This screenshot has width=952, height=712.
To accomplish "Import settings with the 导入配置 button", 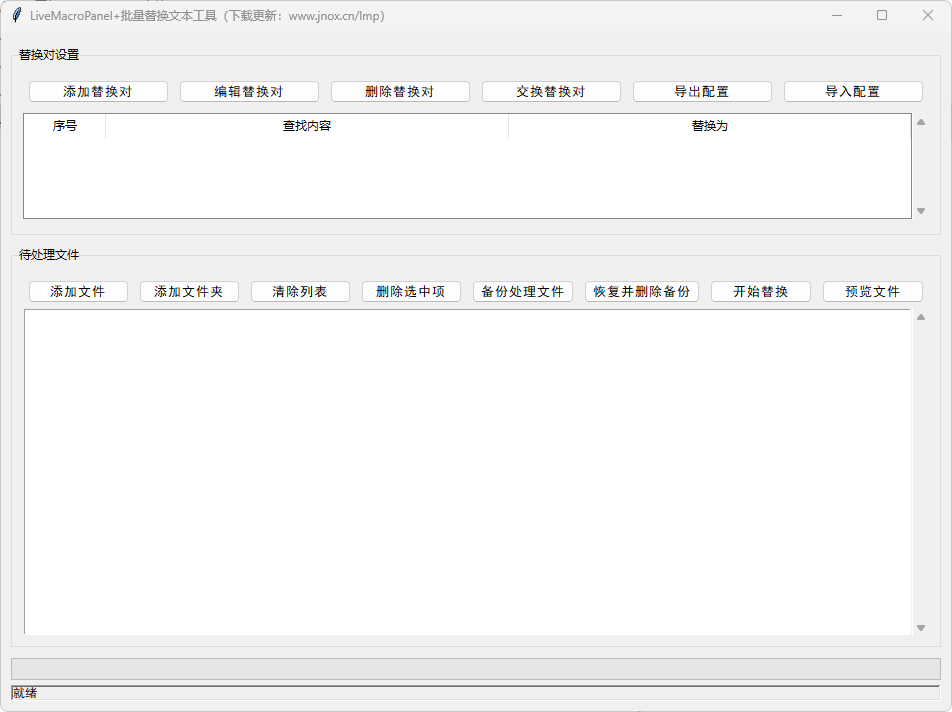I will click(853, 92).
